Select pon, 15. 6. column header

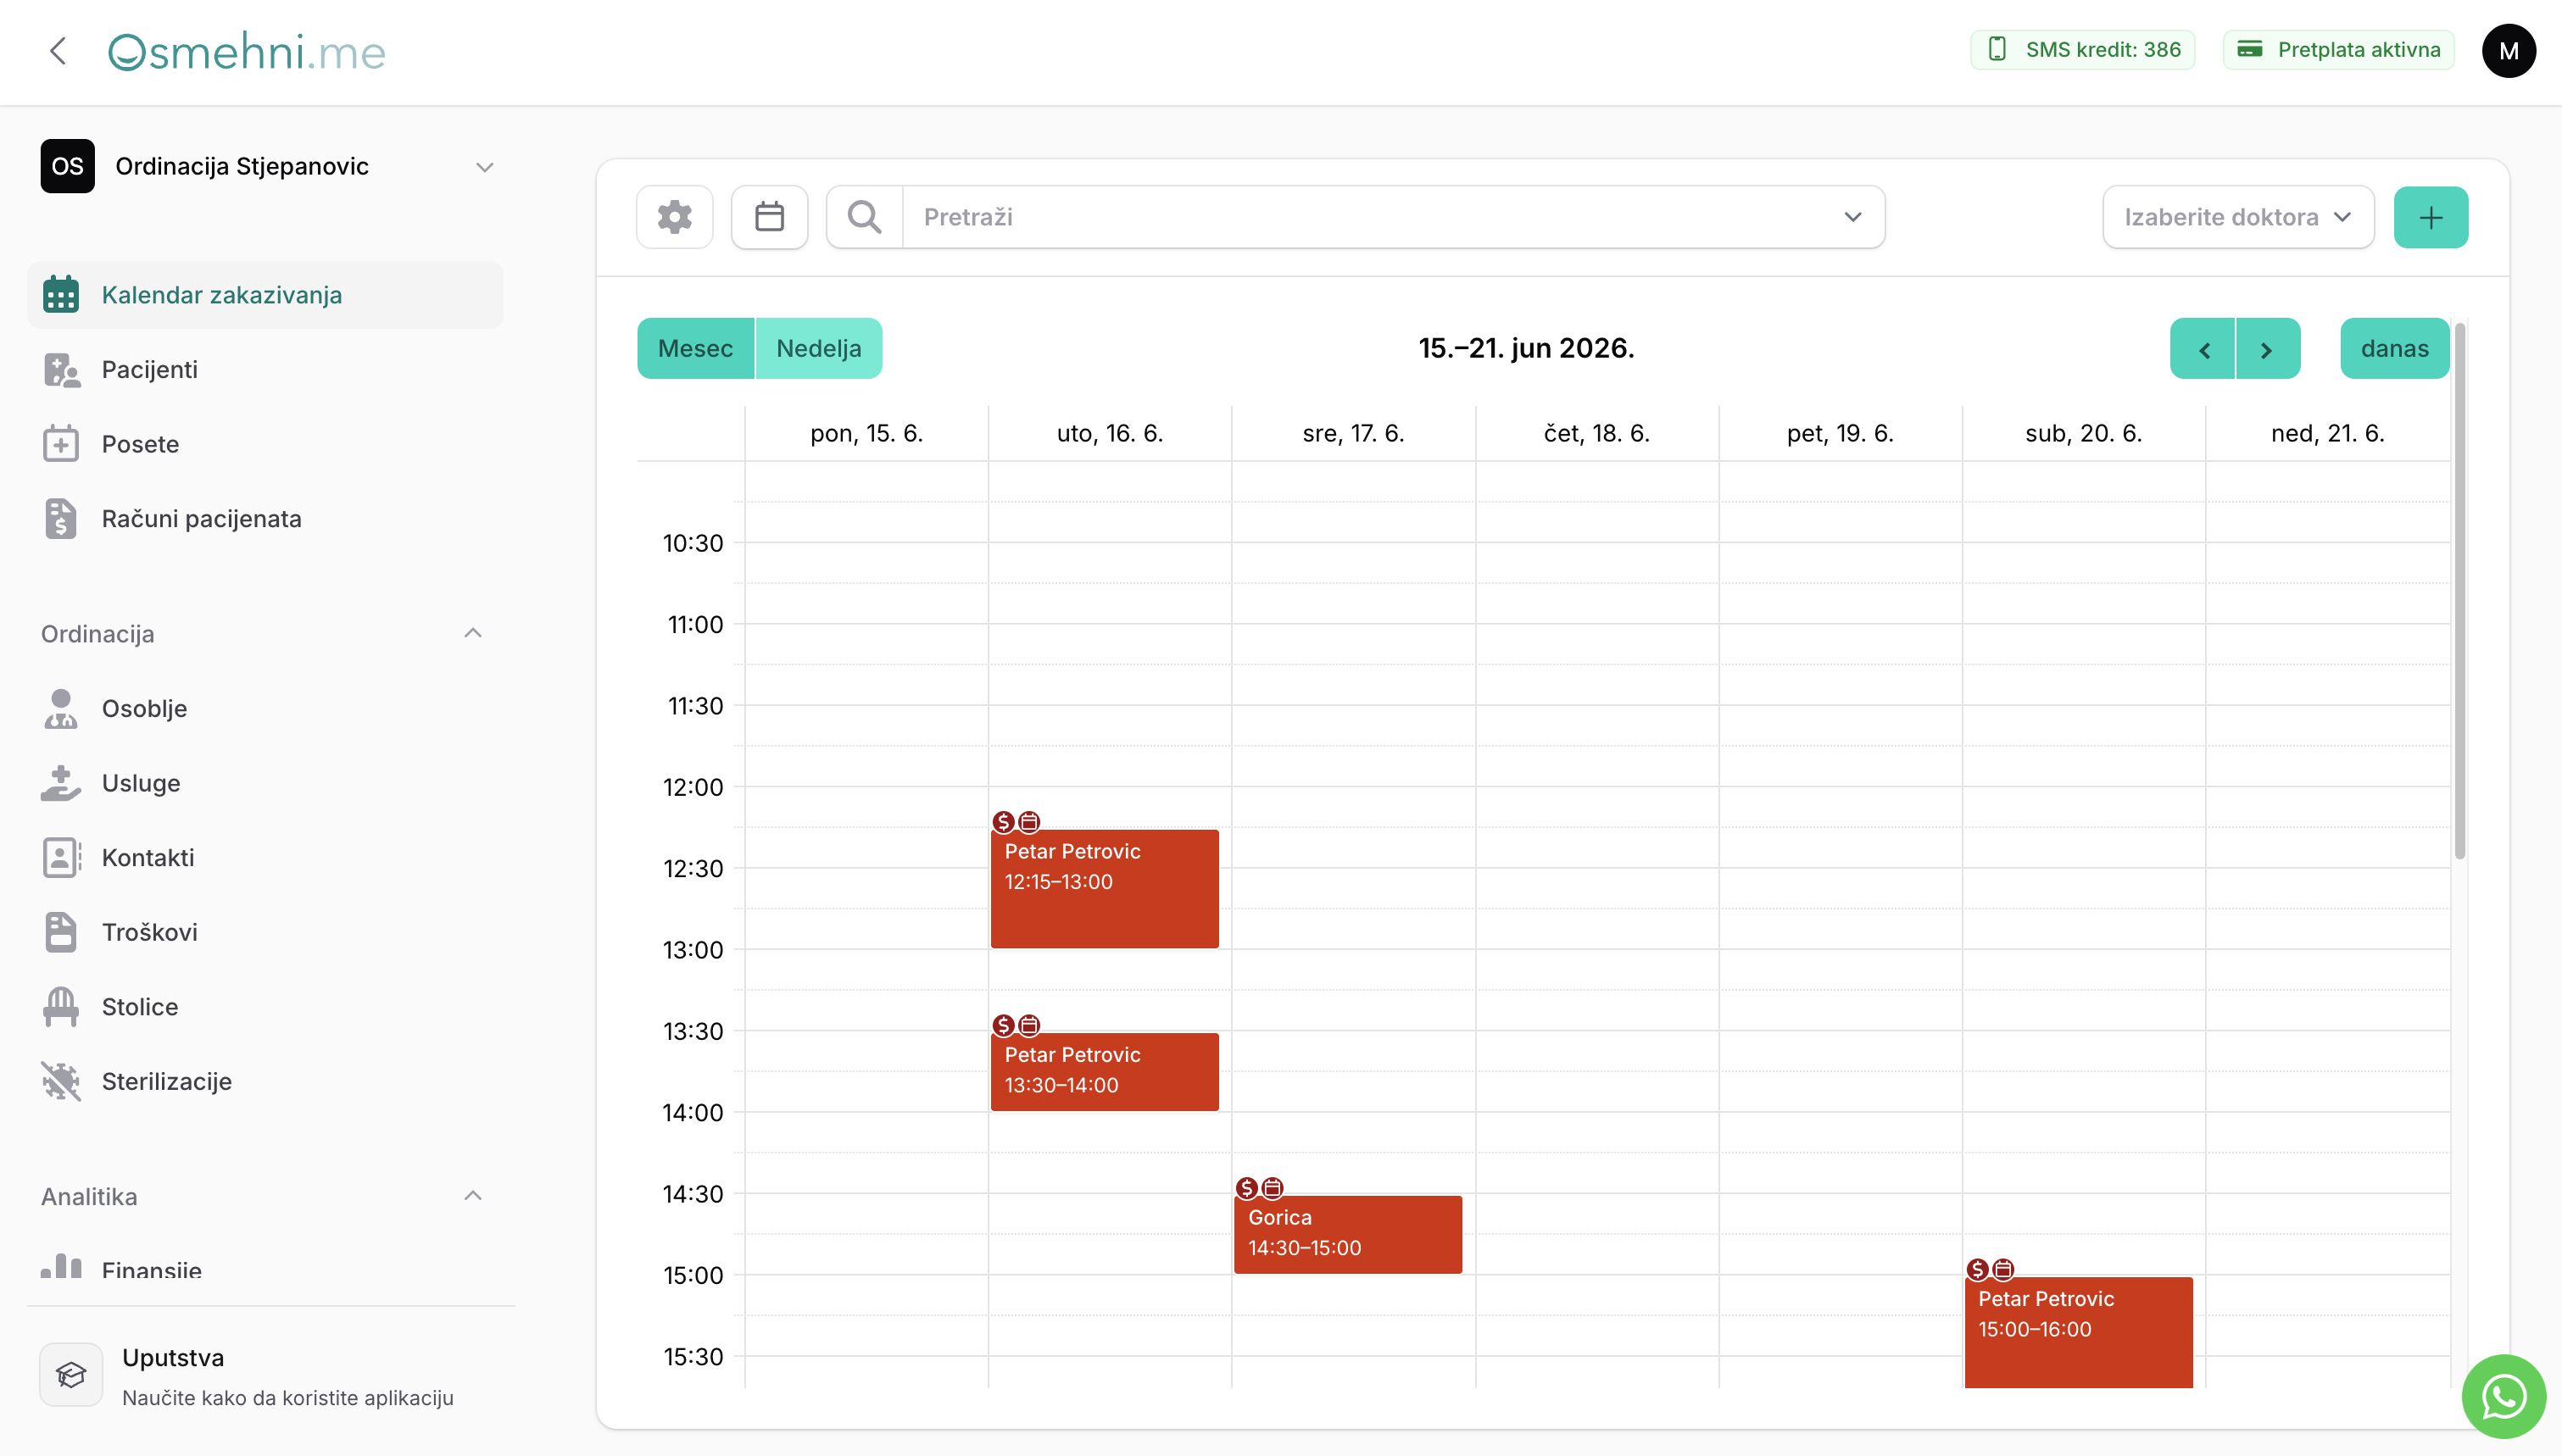[866, 433]
